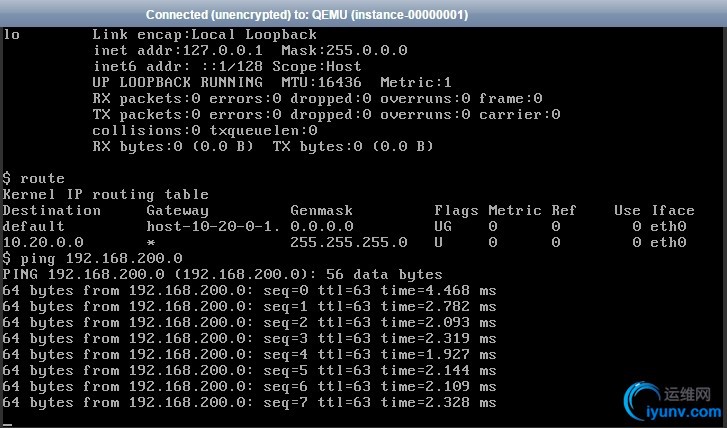Click the '$ ping 192.168.200.0' command line
Screen dimensions: 727x428
[92, 258]
